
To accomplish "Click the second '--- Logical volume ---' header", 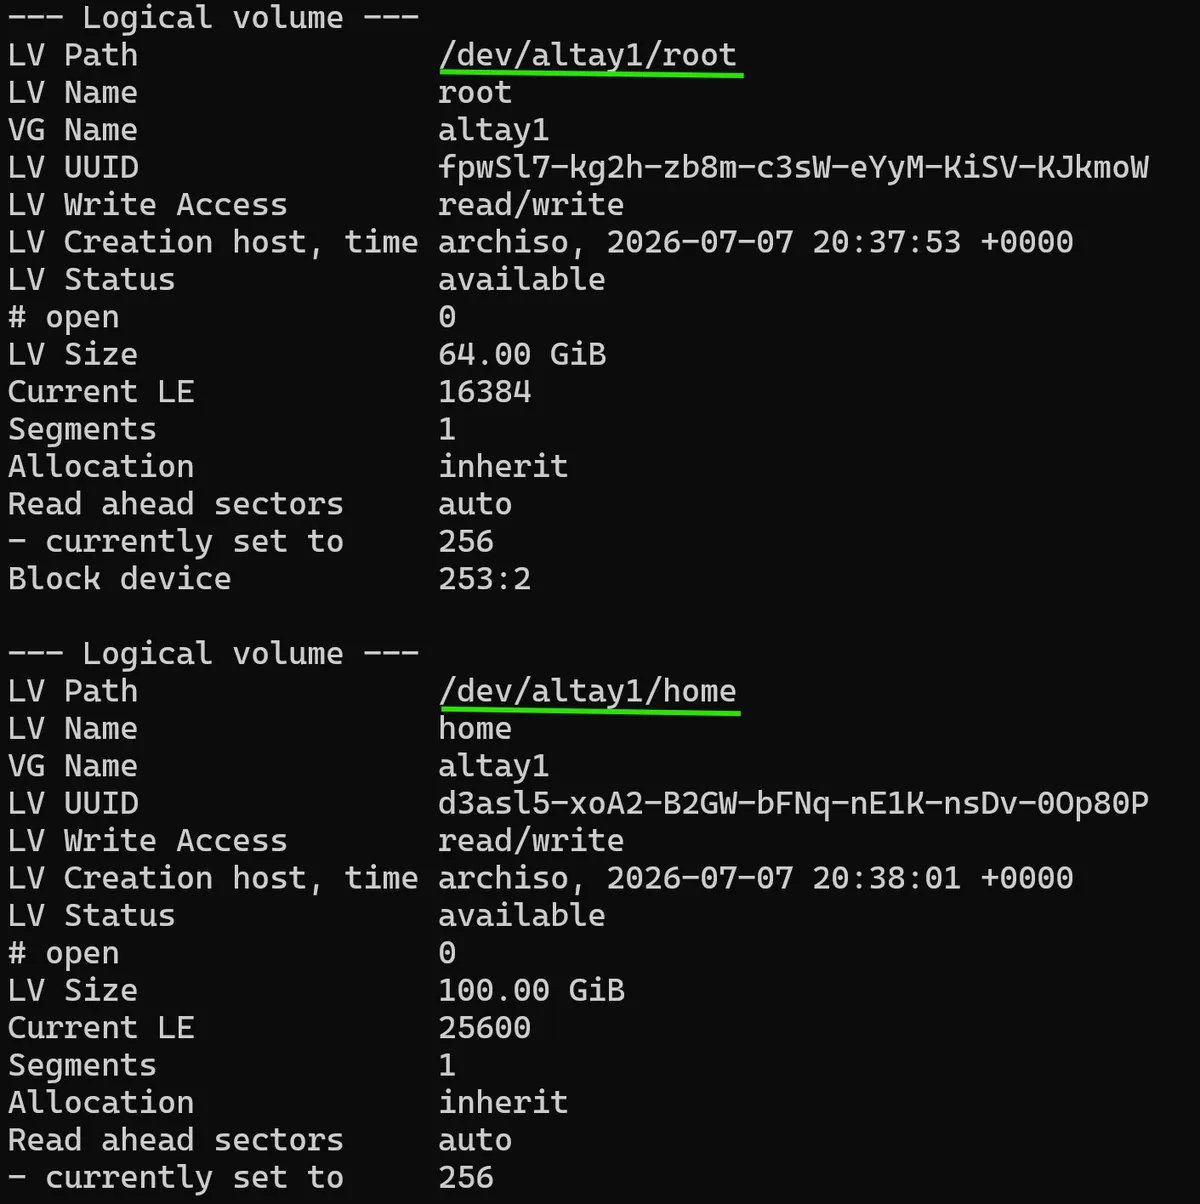I will (213, 653).
